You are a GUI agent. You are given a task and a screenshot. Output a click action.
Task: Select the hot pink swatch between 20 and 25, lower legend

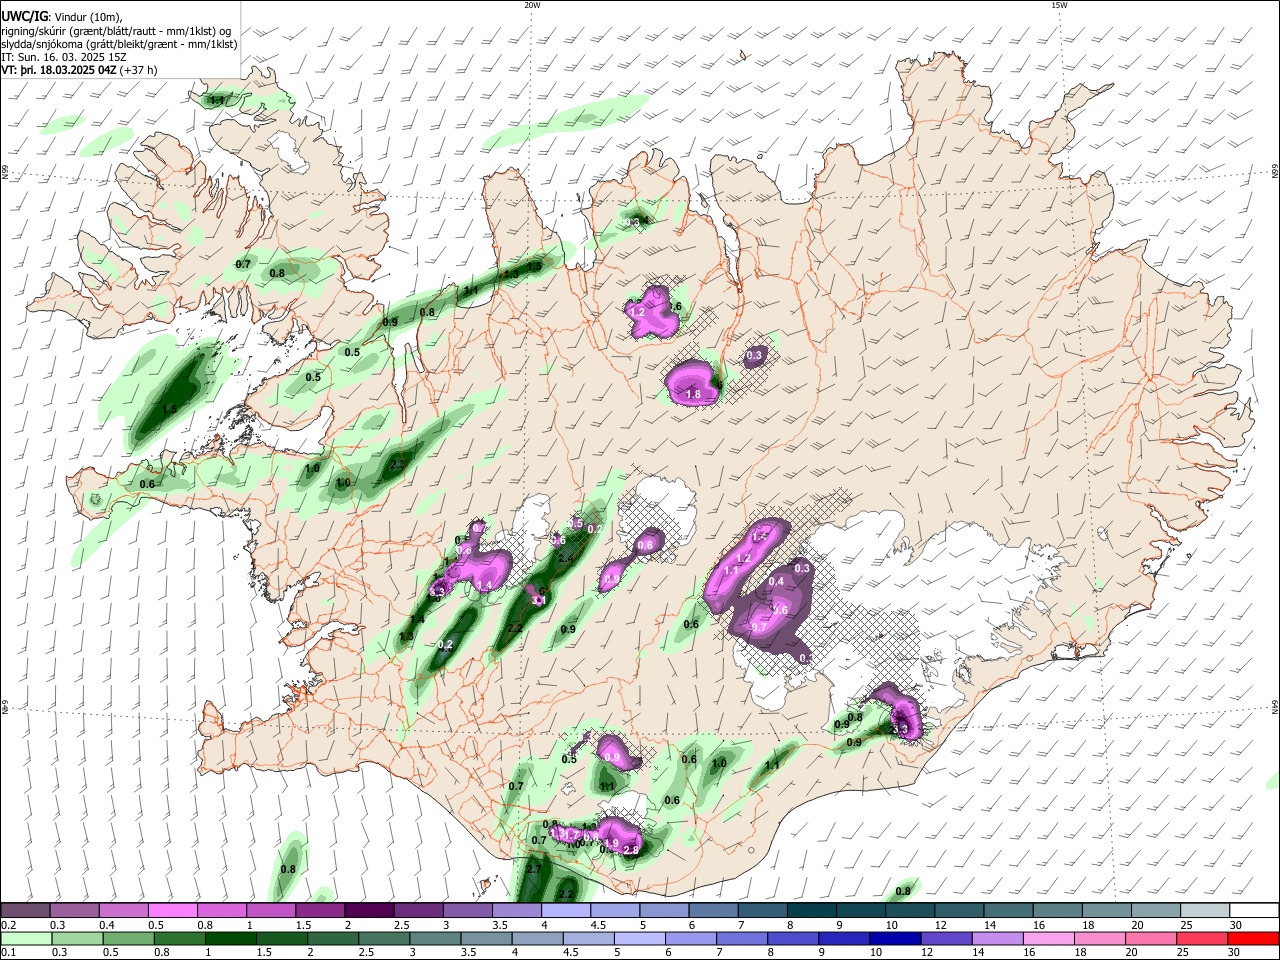coord(1151,938)
